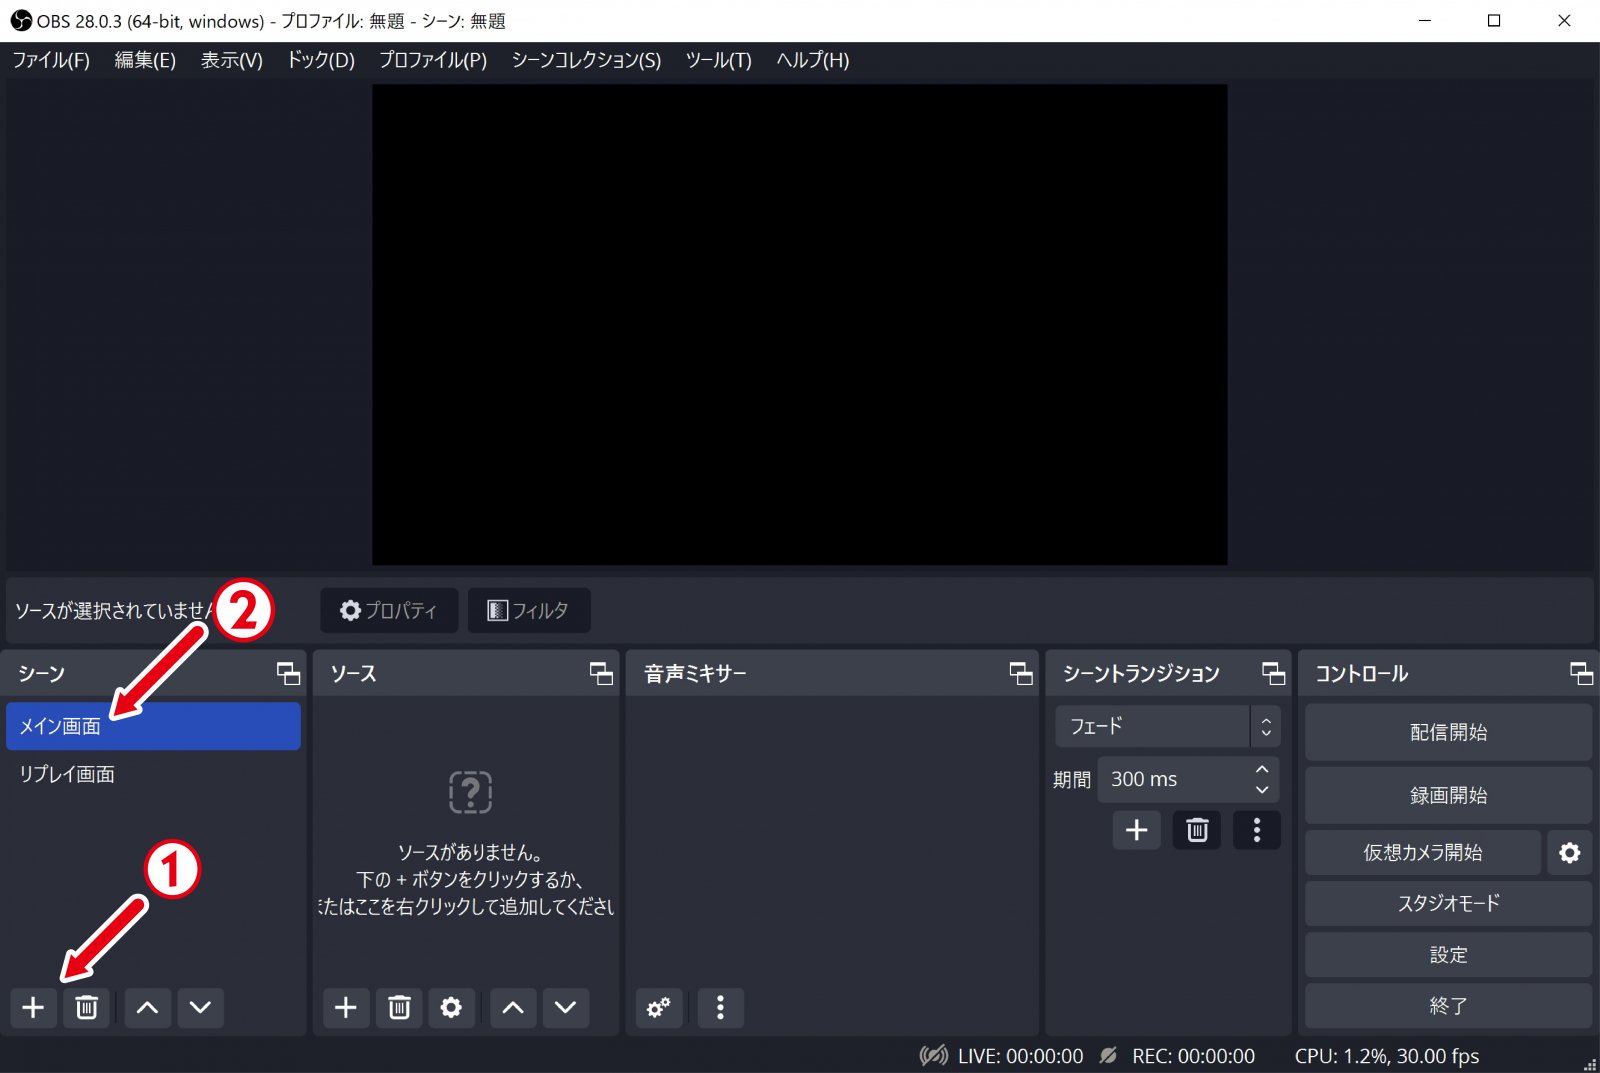Remove source using trash icon in Sources panel
The height and width of the screenshot is (1073, 1600).
[x=399, y=1007]
